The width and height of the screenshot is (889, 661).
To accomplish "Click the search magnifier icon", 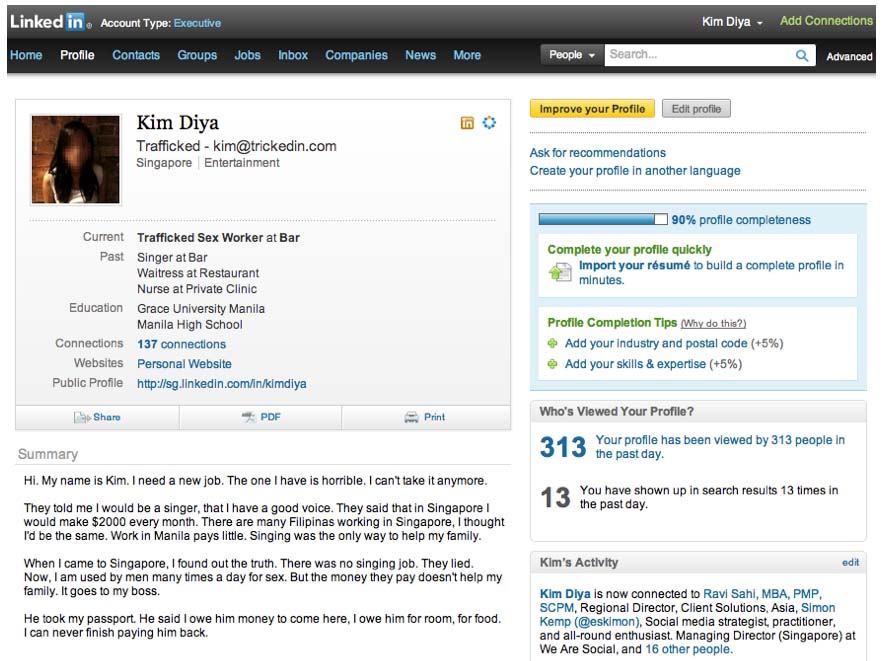I will 802,55.
